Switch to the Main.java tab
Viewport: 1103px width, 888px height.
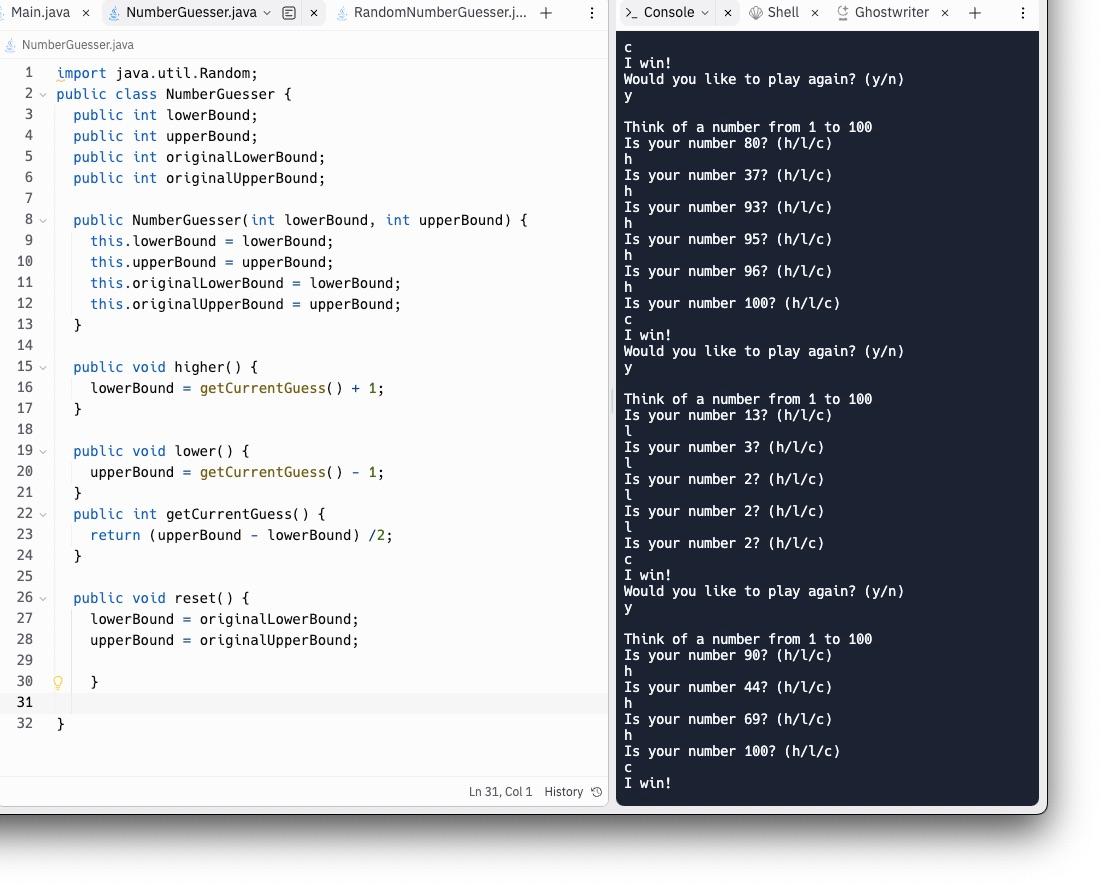[x=40, y=13]
